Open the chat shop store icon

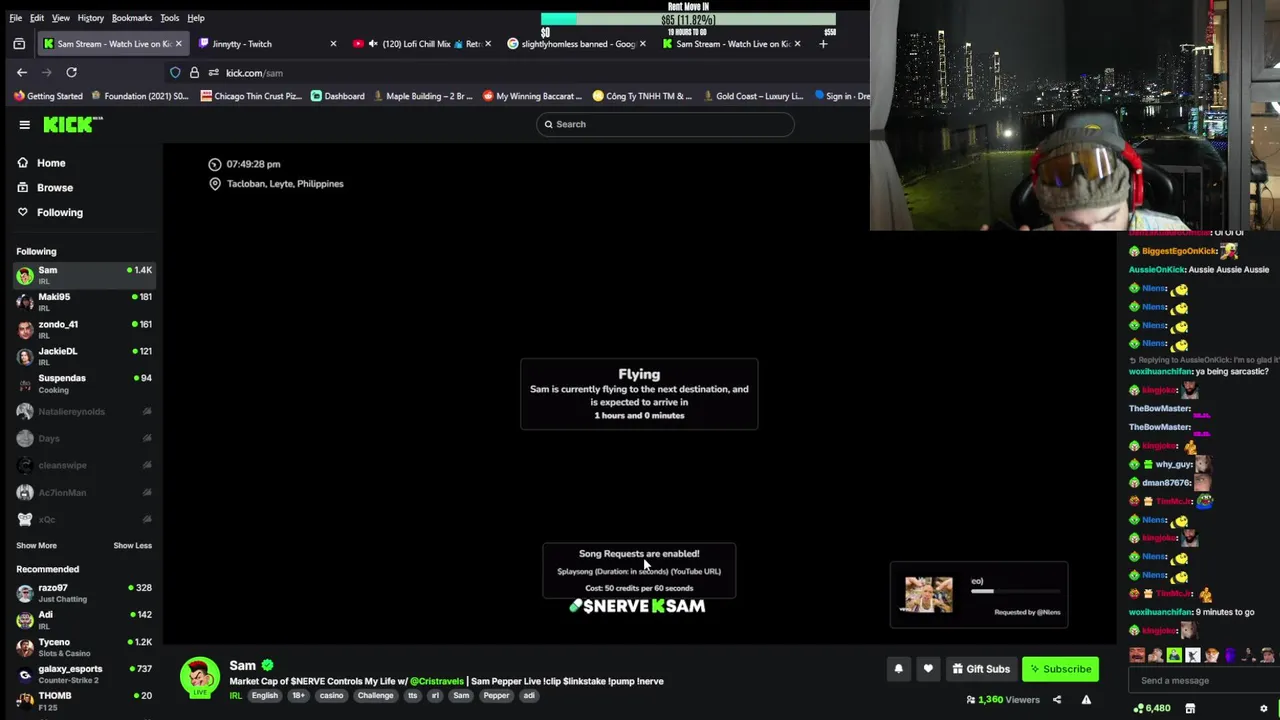pyautogui.click(x=1190, y=708)
